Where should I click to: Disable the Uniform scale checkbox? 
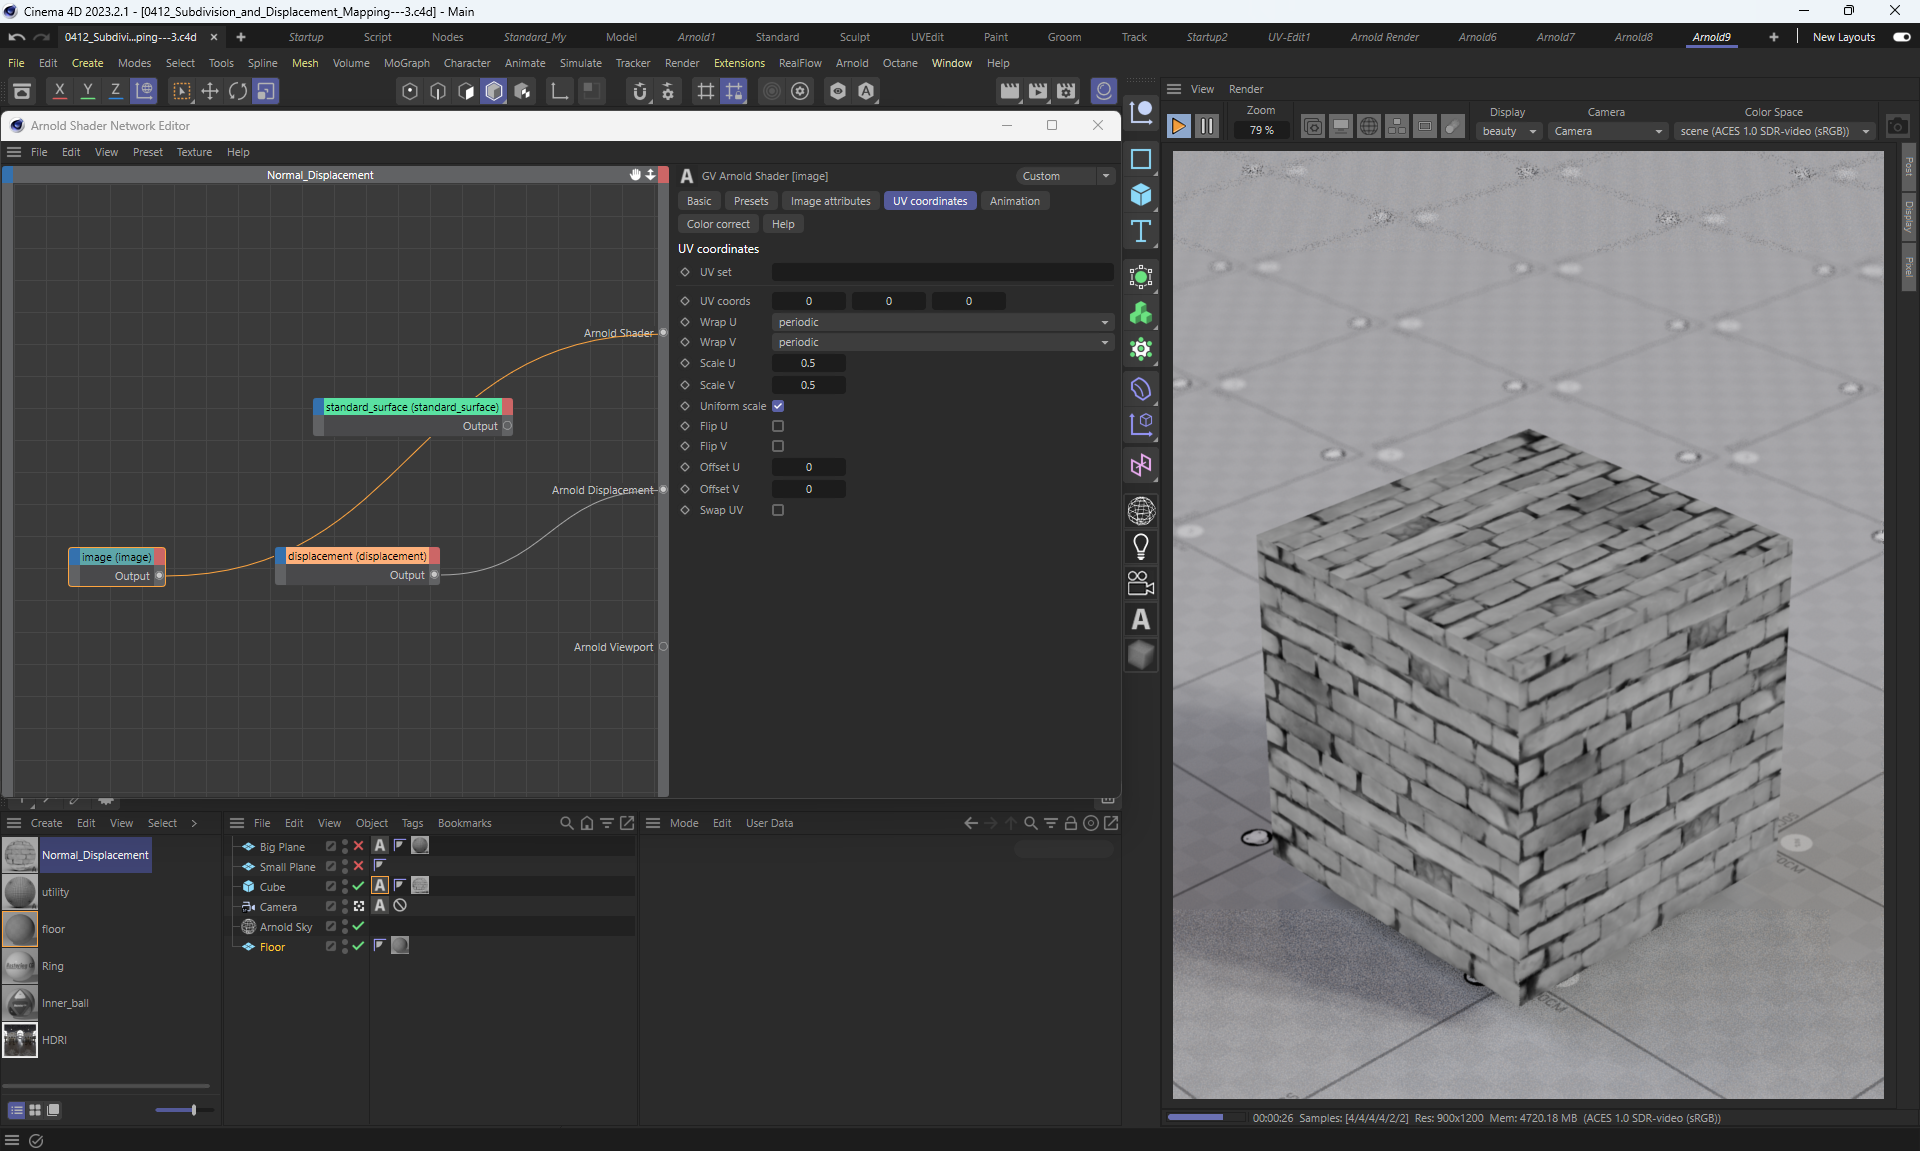tap(778, 406)
